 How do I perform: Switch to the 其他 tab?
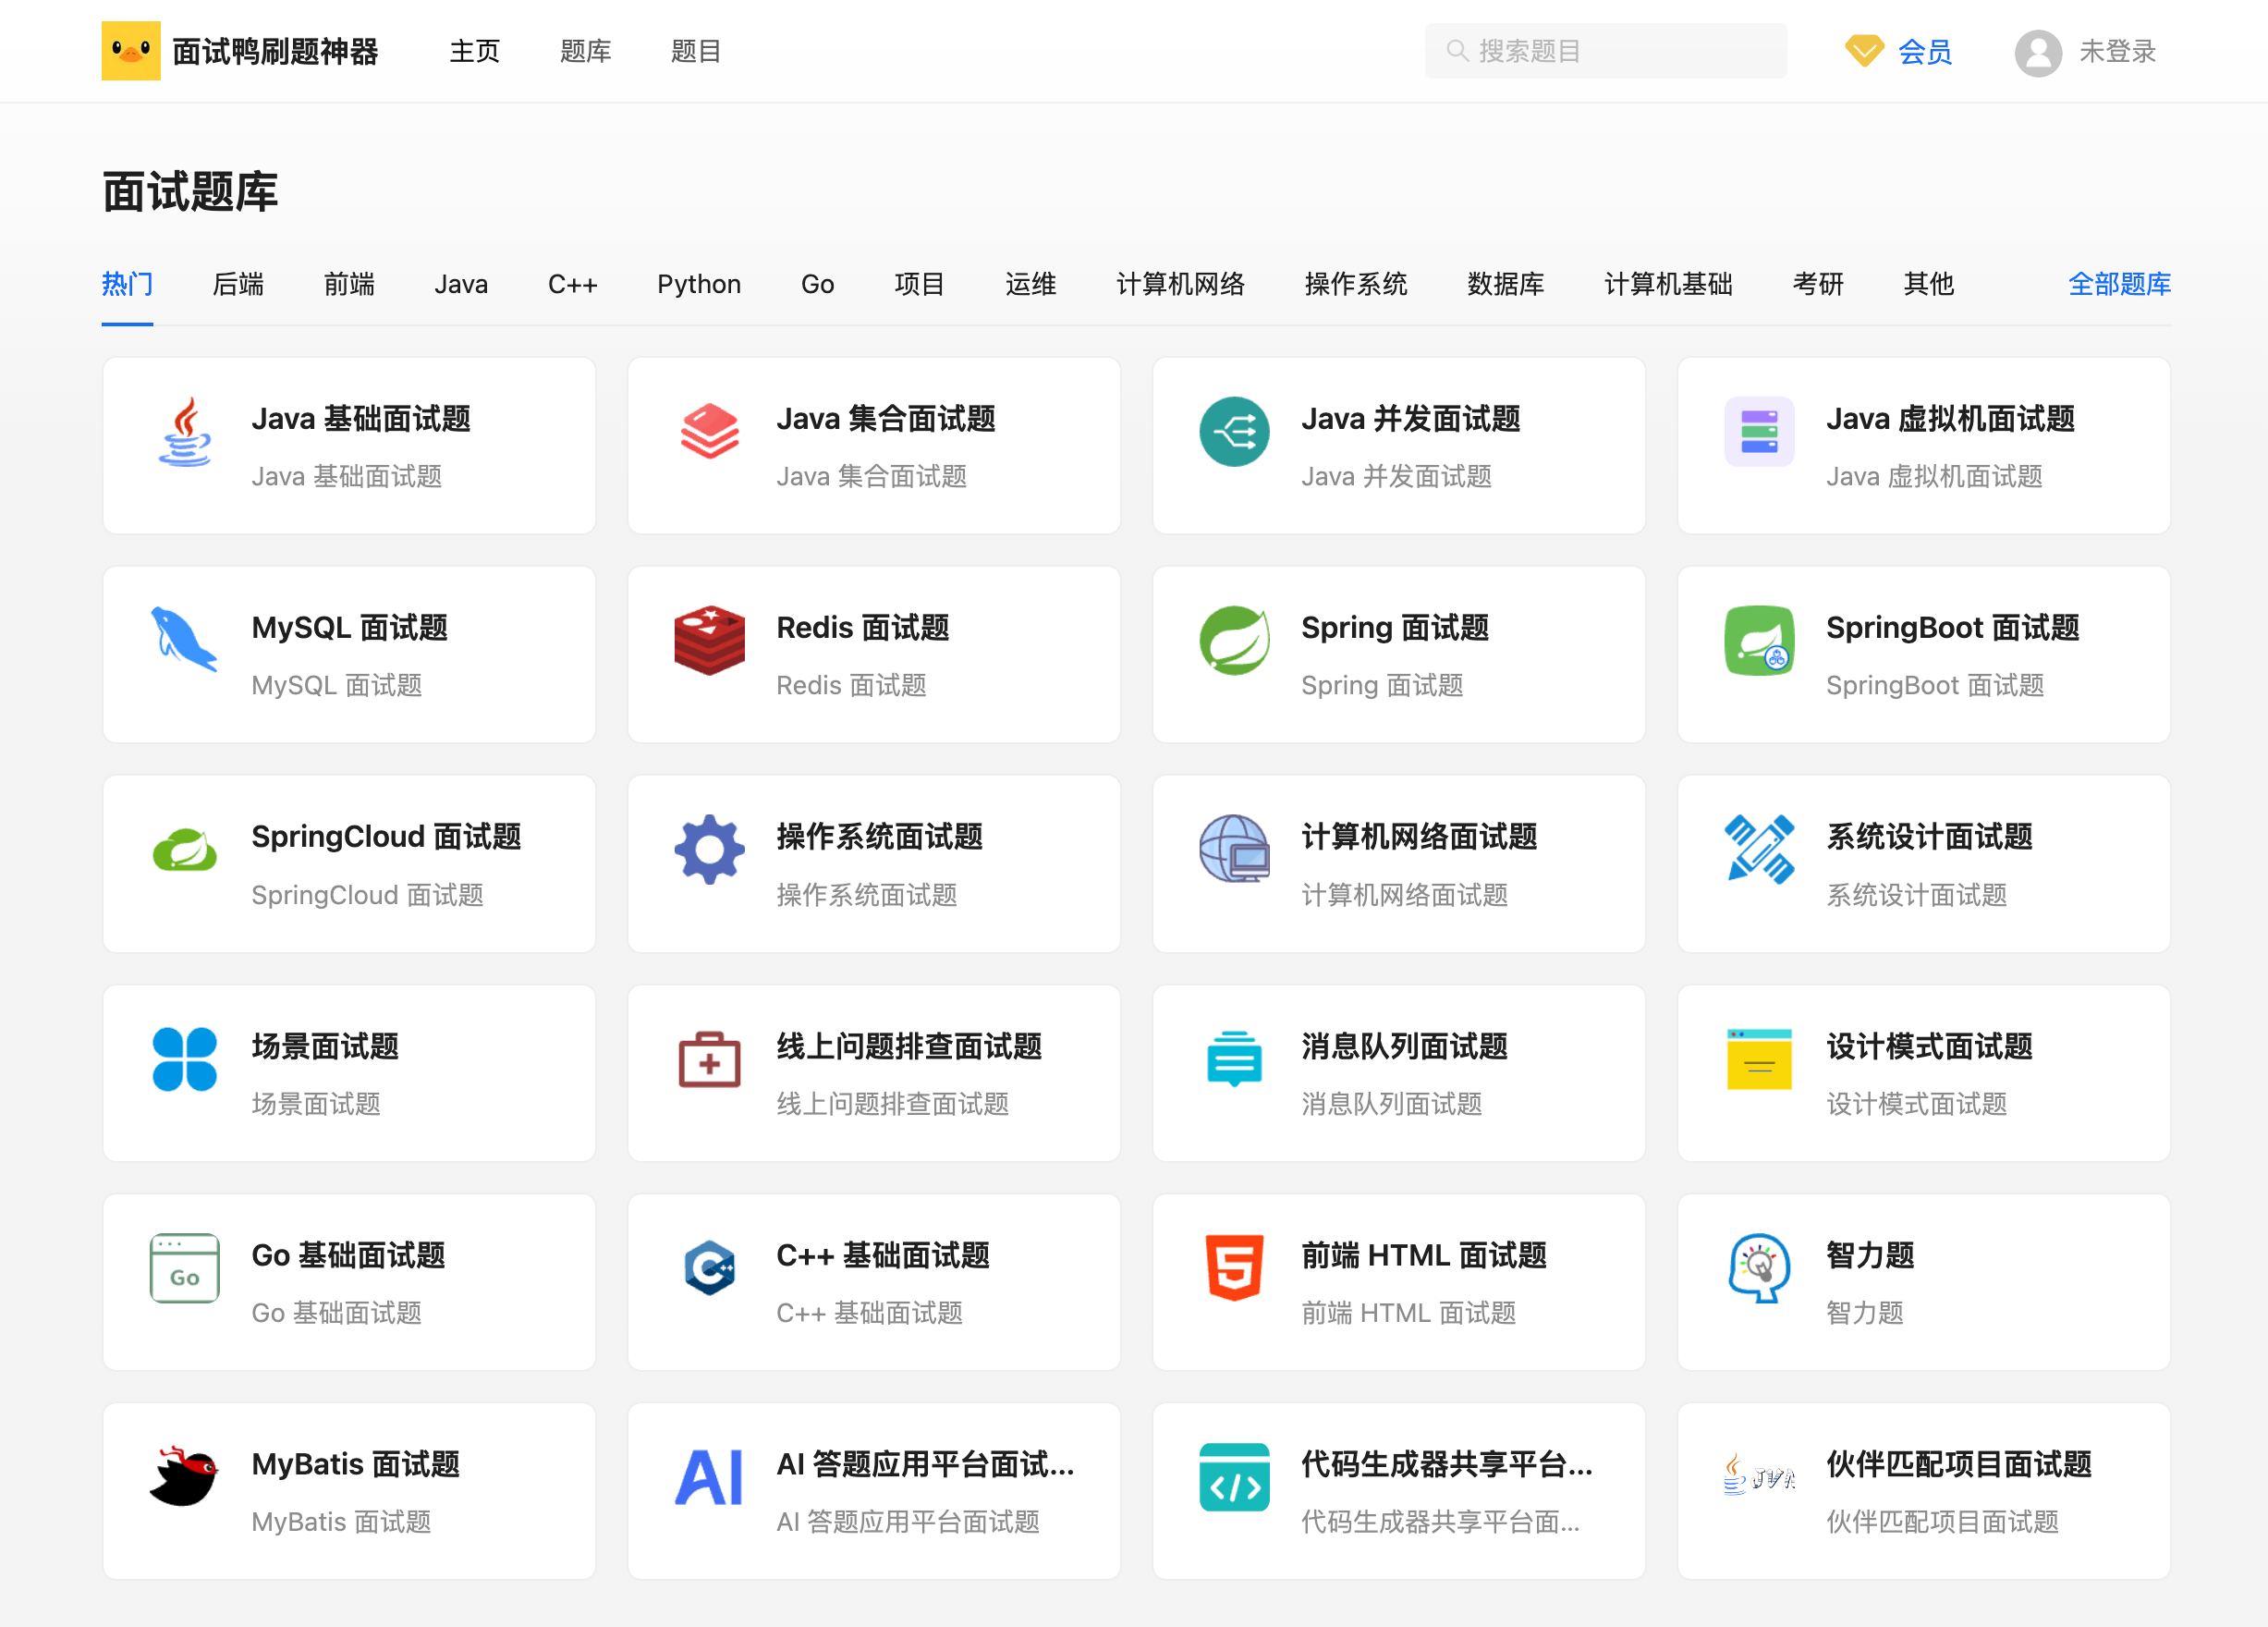point(1928,284)
